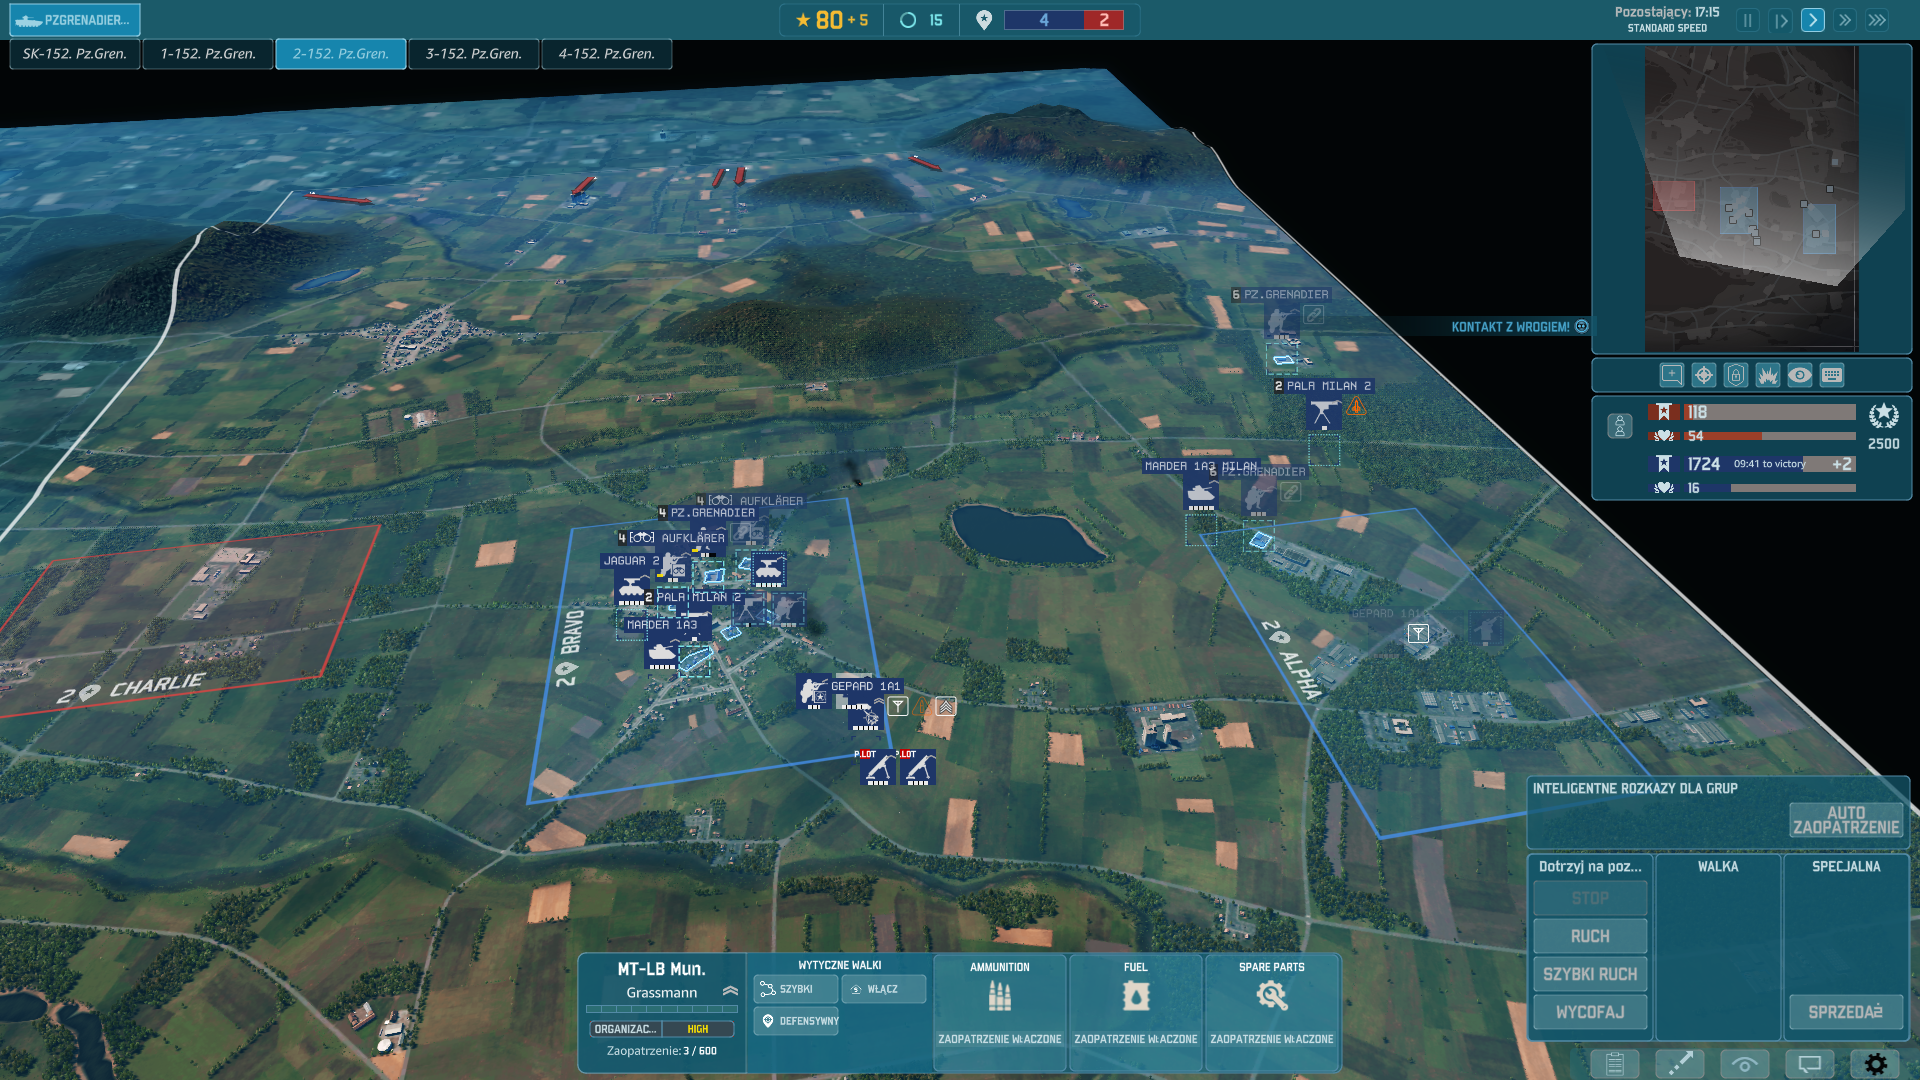1920x1080 pixels.
Task: Toggle the WŁĄCZ engagement rule
Action: point(883,989)
